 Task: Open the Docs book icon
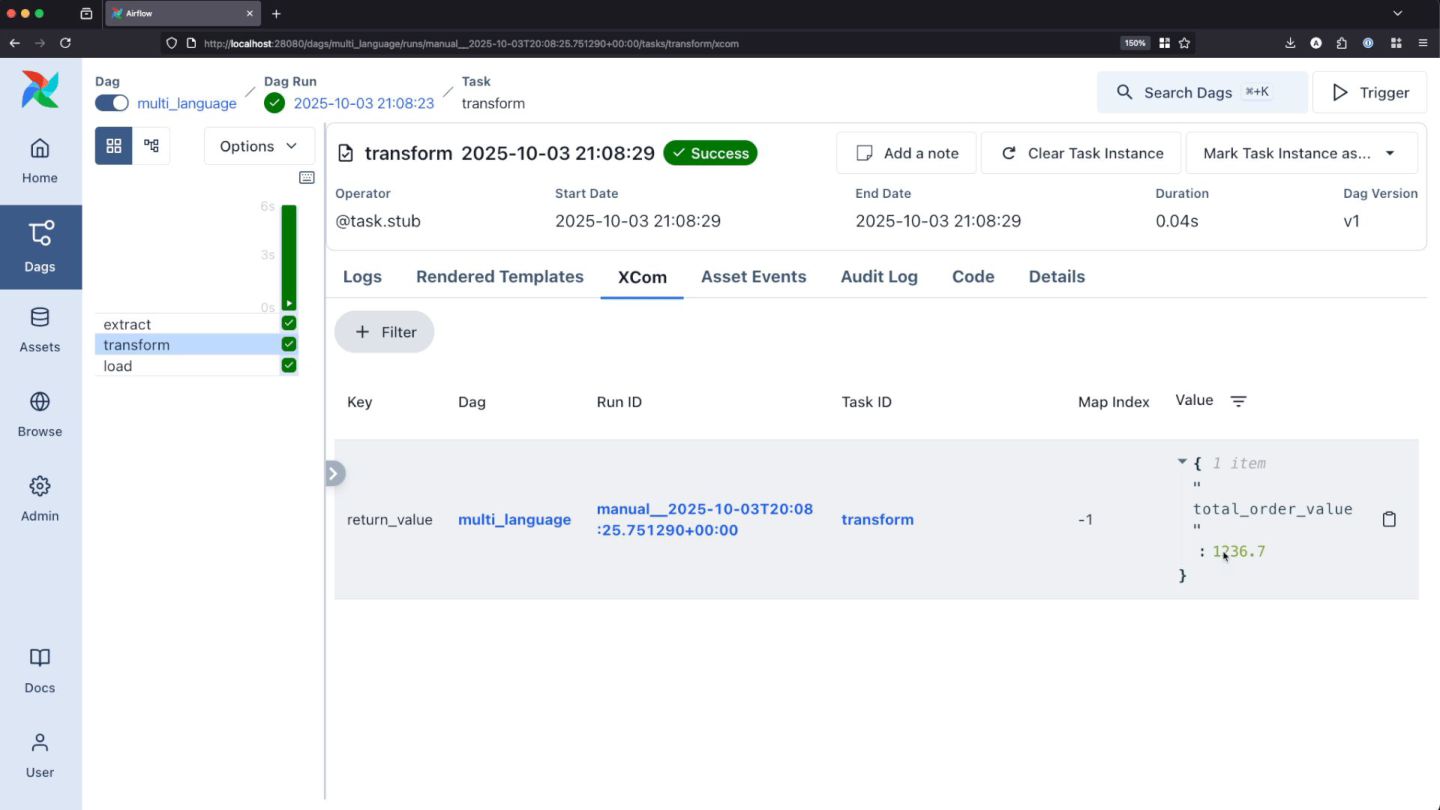pos(40,670)
